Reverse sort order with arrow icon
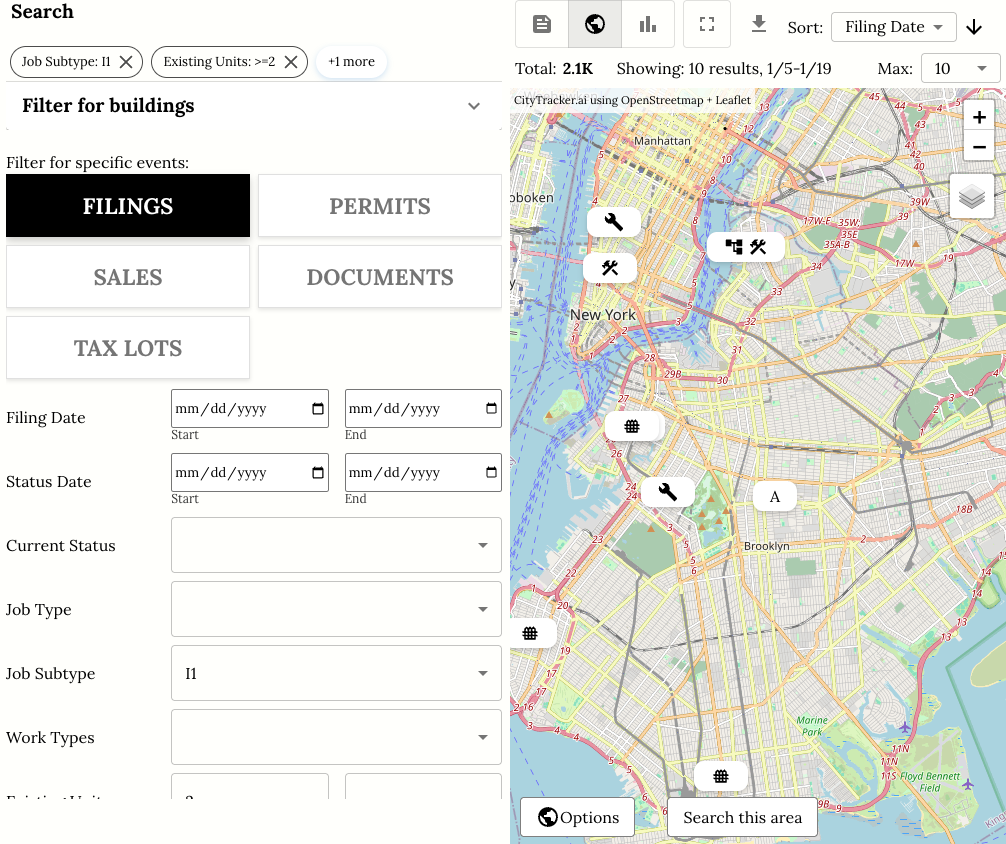Viewport: 1006px width, 844px height. pos(974,27)
